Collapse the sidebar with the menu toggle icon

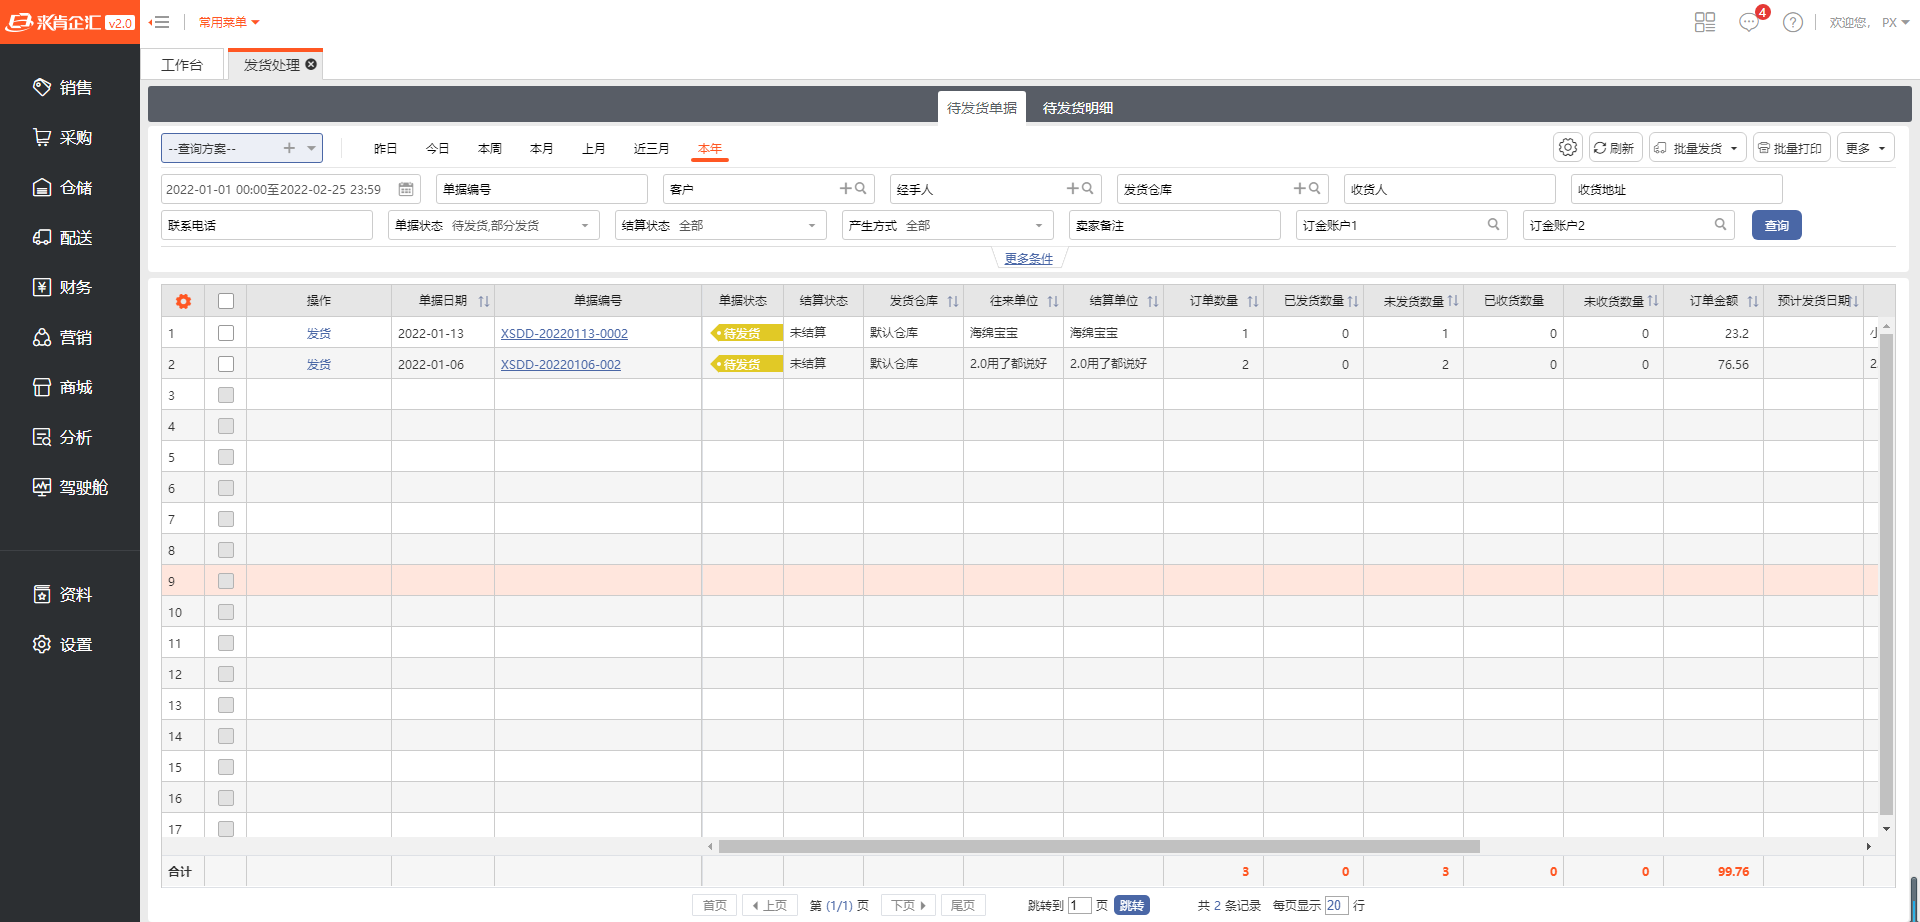coord(160,22)
